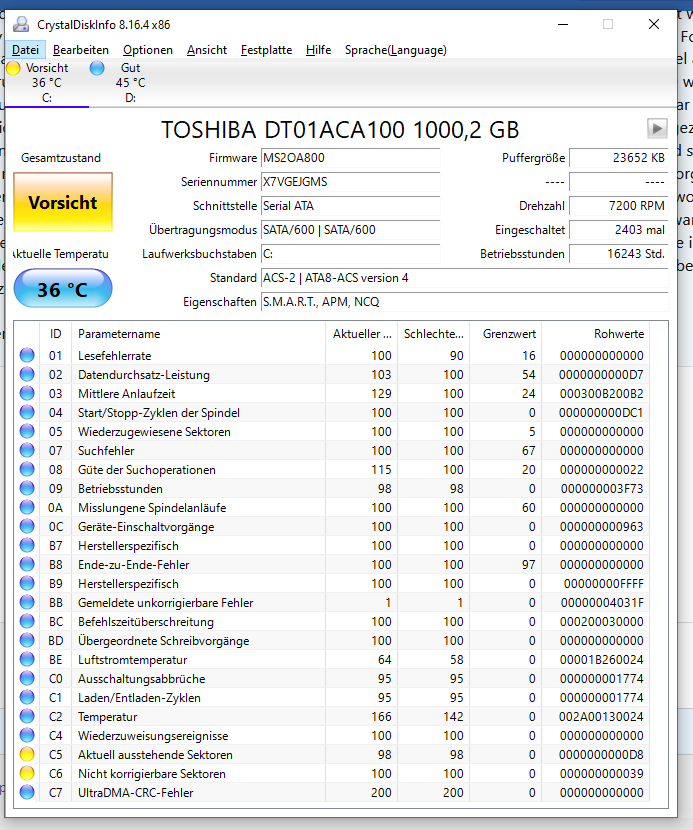The image size is (693, 830).
Task: Click status icon in row 09 of the table
Action: point(27,489)
